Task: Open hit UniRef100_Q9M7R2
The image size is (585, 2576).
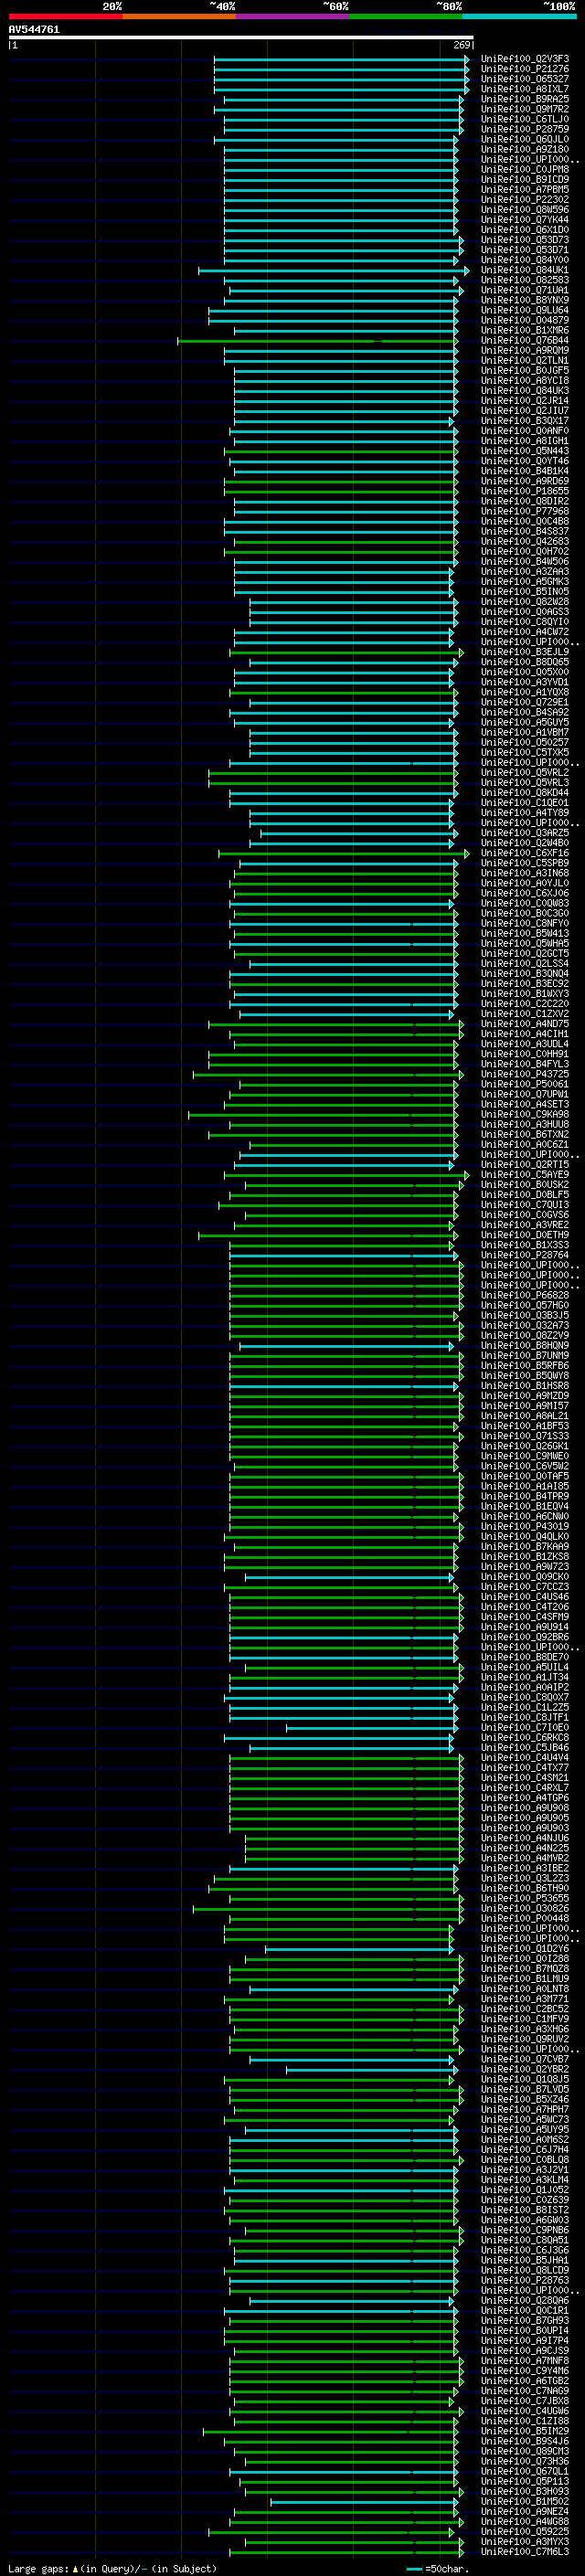Action: click(x=525, y=109)
